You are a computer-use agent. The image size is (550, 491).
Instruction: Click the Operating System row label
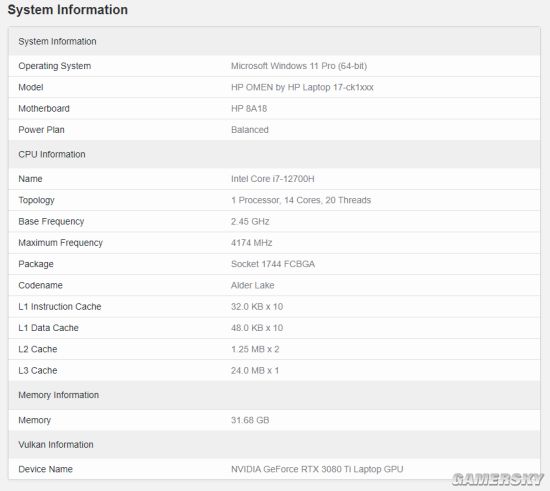[x=55, y=66]
